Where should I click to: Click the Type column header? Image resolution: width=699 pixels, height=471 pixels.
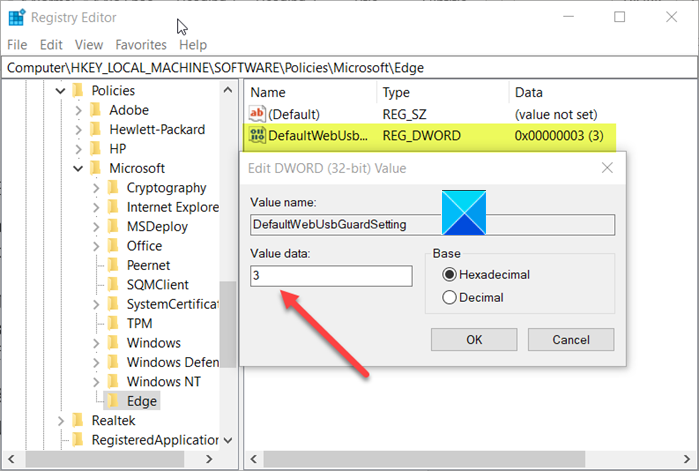click(x=443, y=92)
